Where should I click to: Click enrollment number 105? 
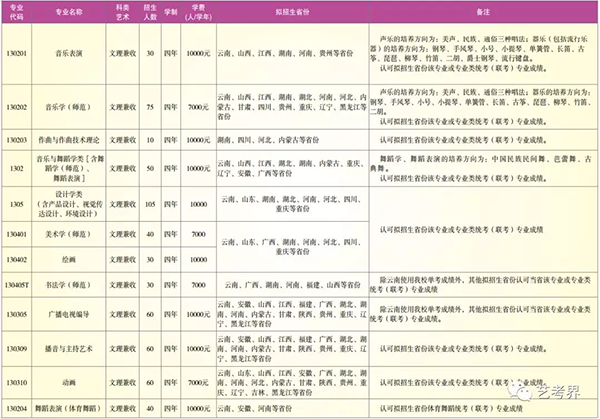tap(150, 204)
